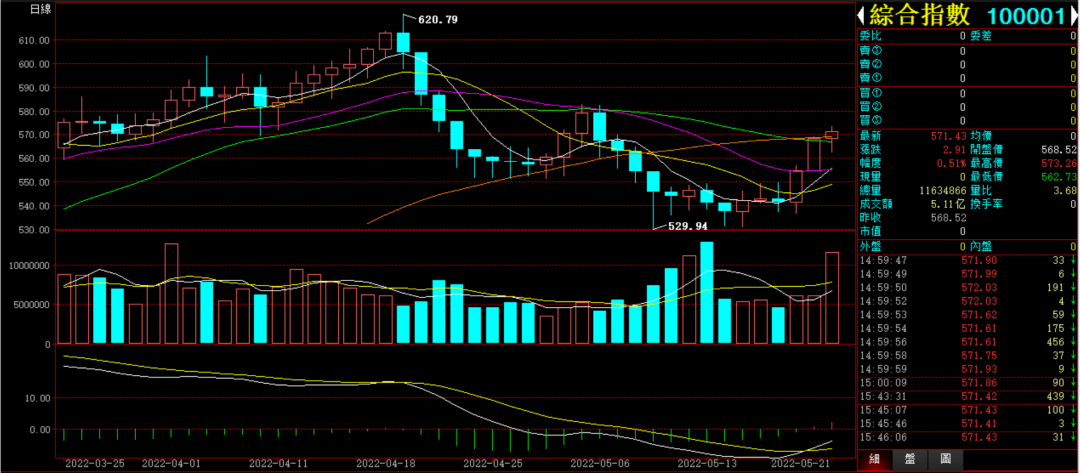Click the 2022-05-06 date axis label

click(598, 463)
